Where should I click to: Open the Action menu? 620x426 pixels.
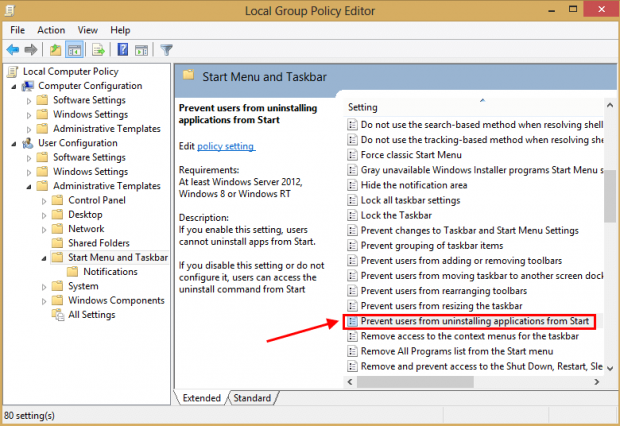click(51, 30)
